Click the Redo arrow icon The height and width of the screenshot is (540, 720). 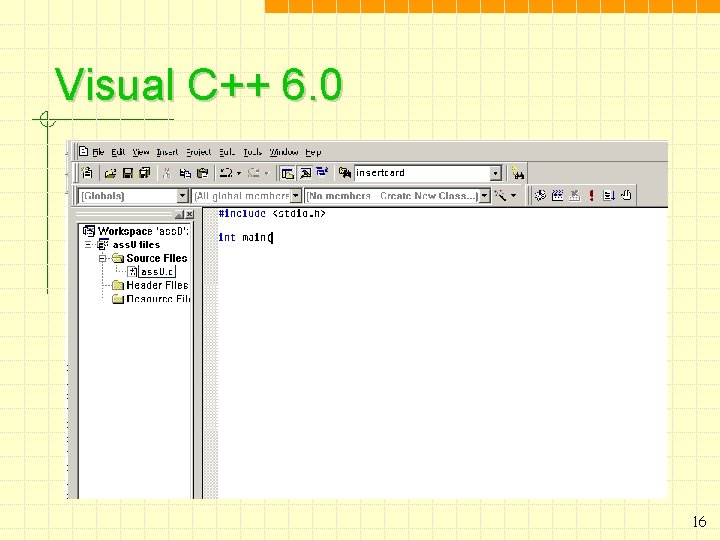tap(253, 173)
